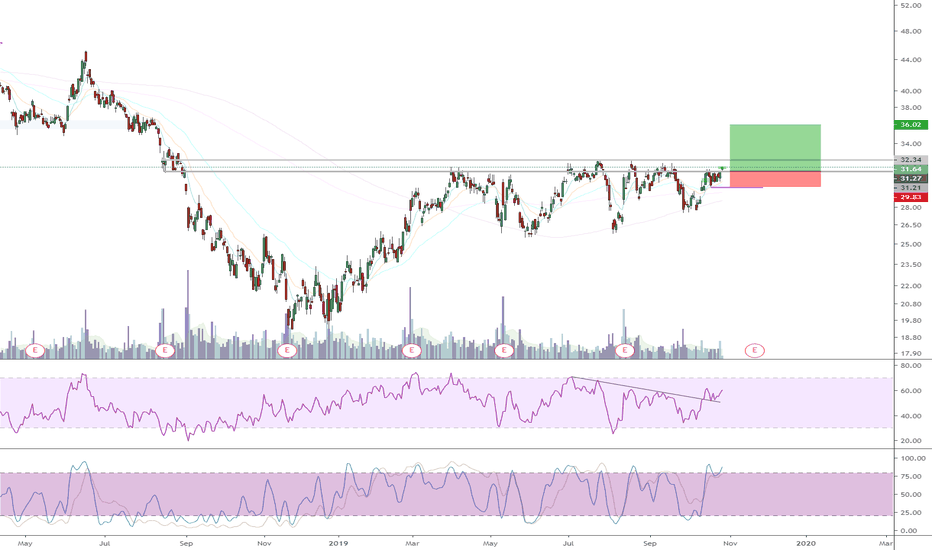Screen dimensions: 932x550
Task: Click the earnings E marker between Jul and Sep 2018
Action: click(x=165, y=350)
